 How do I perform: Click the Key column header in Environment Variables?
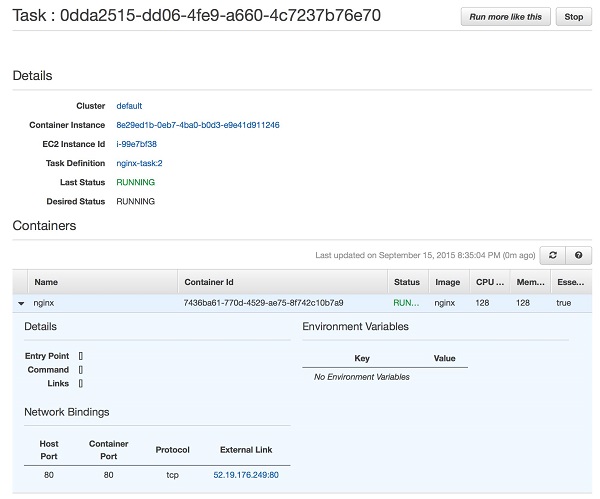362,358
